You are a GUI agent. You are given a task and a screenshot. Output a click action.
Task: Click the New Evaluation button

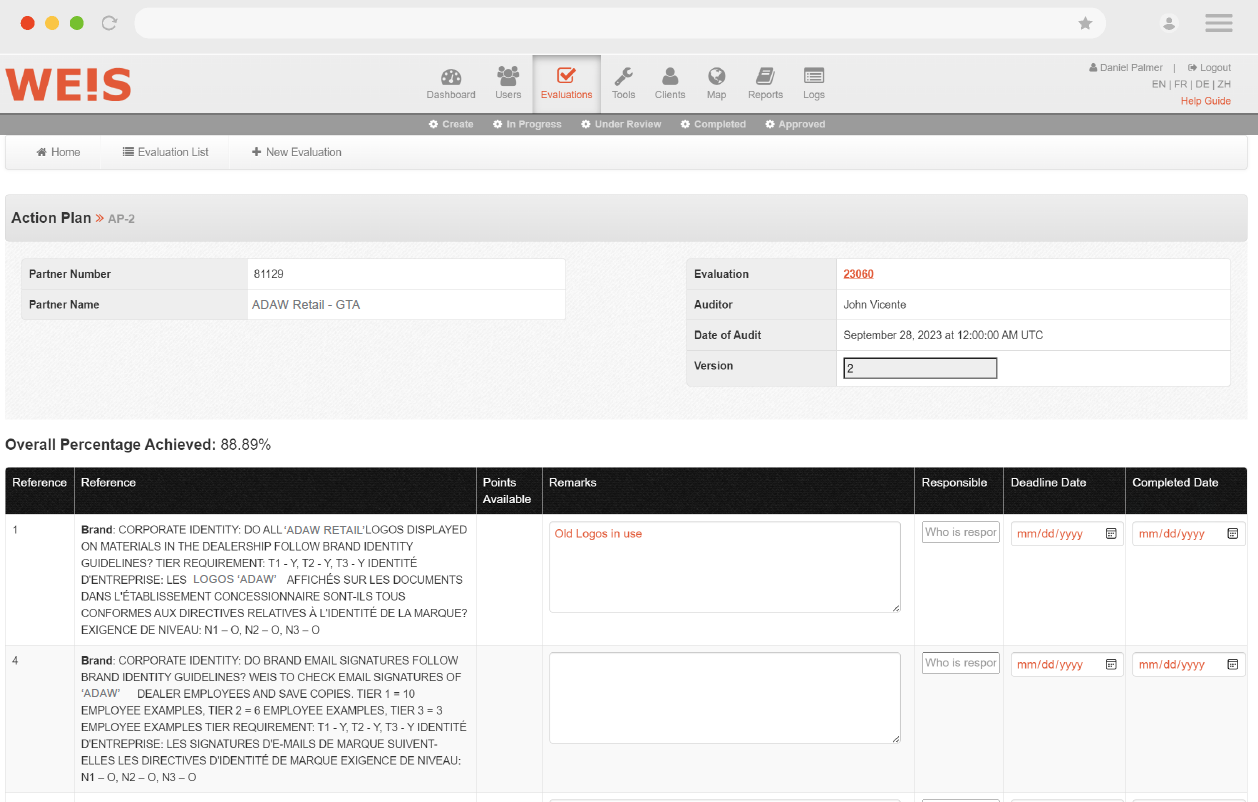coord(296,152)
